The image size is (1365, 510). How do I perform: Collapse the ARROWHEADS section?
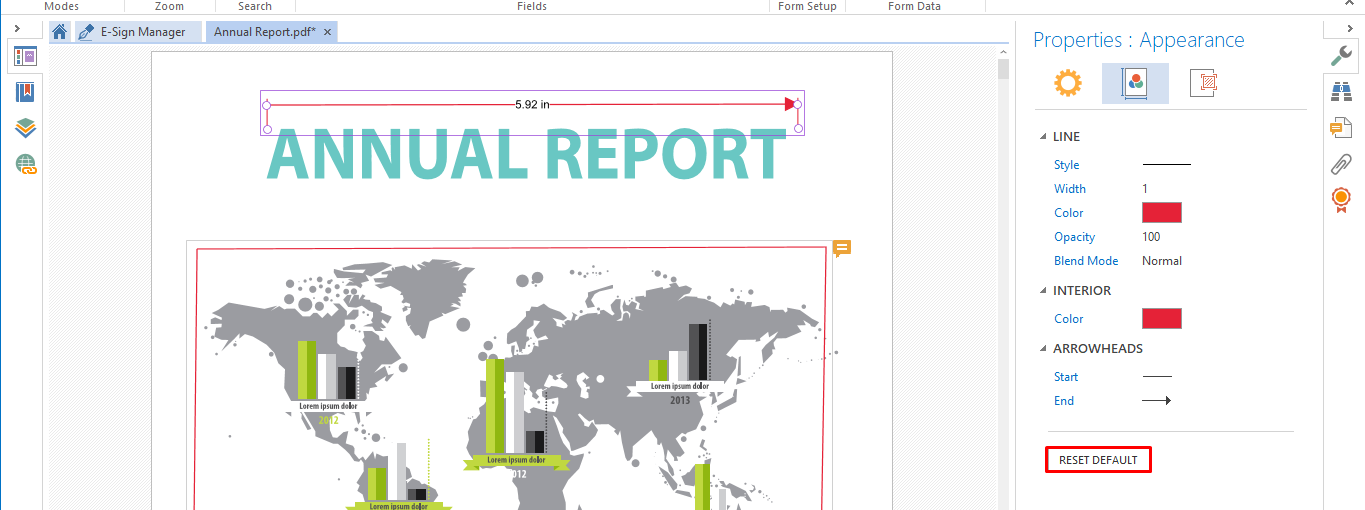1044,349
